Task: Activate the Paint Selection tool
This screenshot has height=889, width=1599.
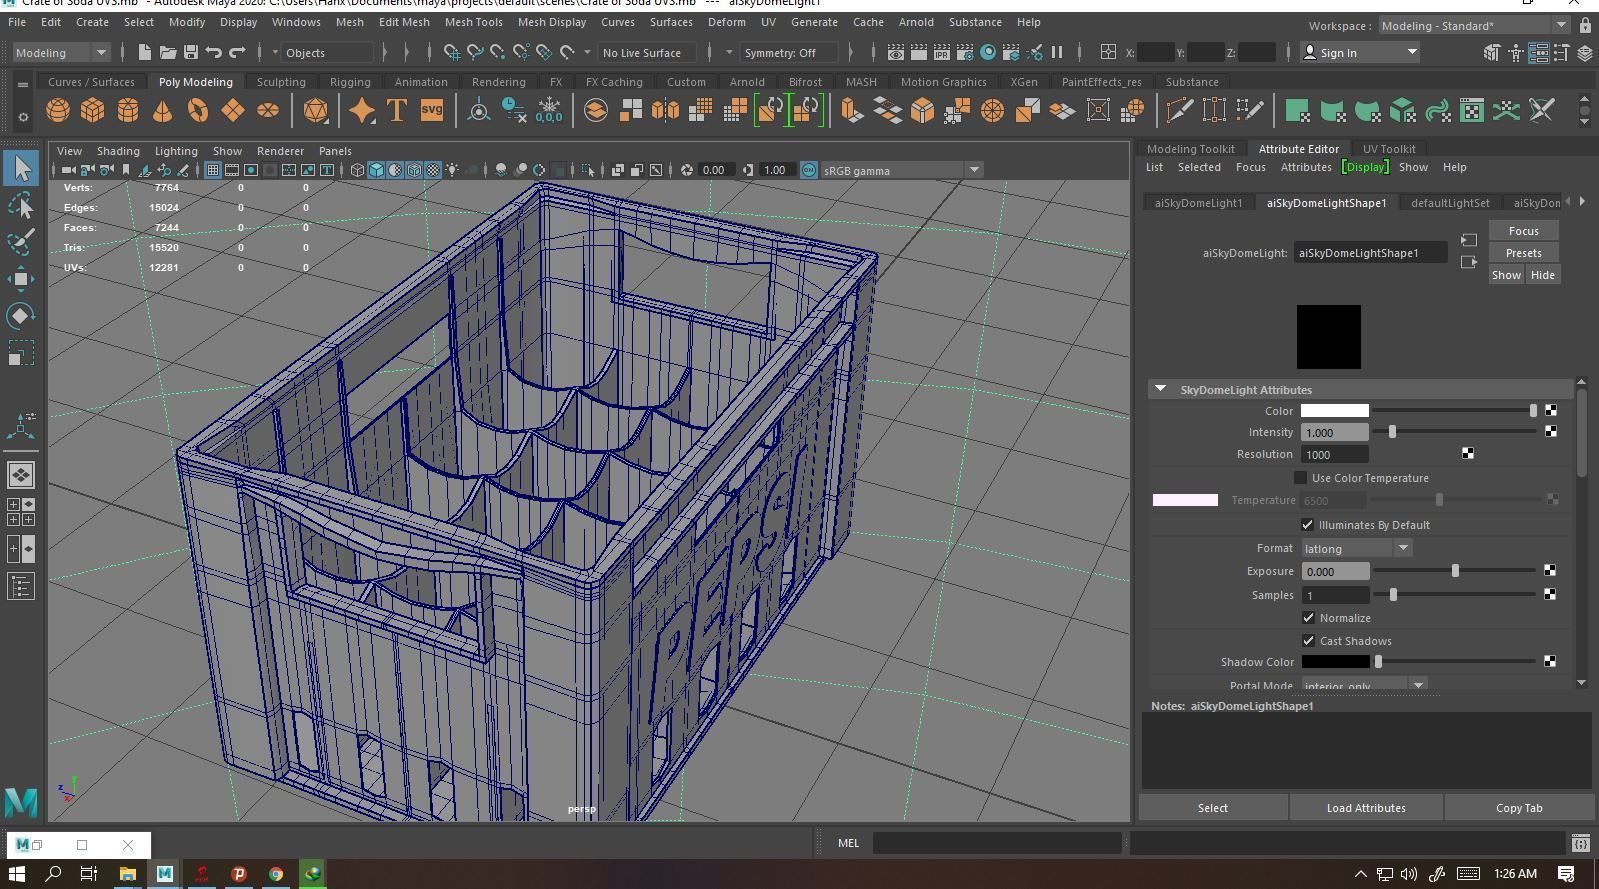Action: 21,242
